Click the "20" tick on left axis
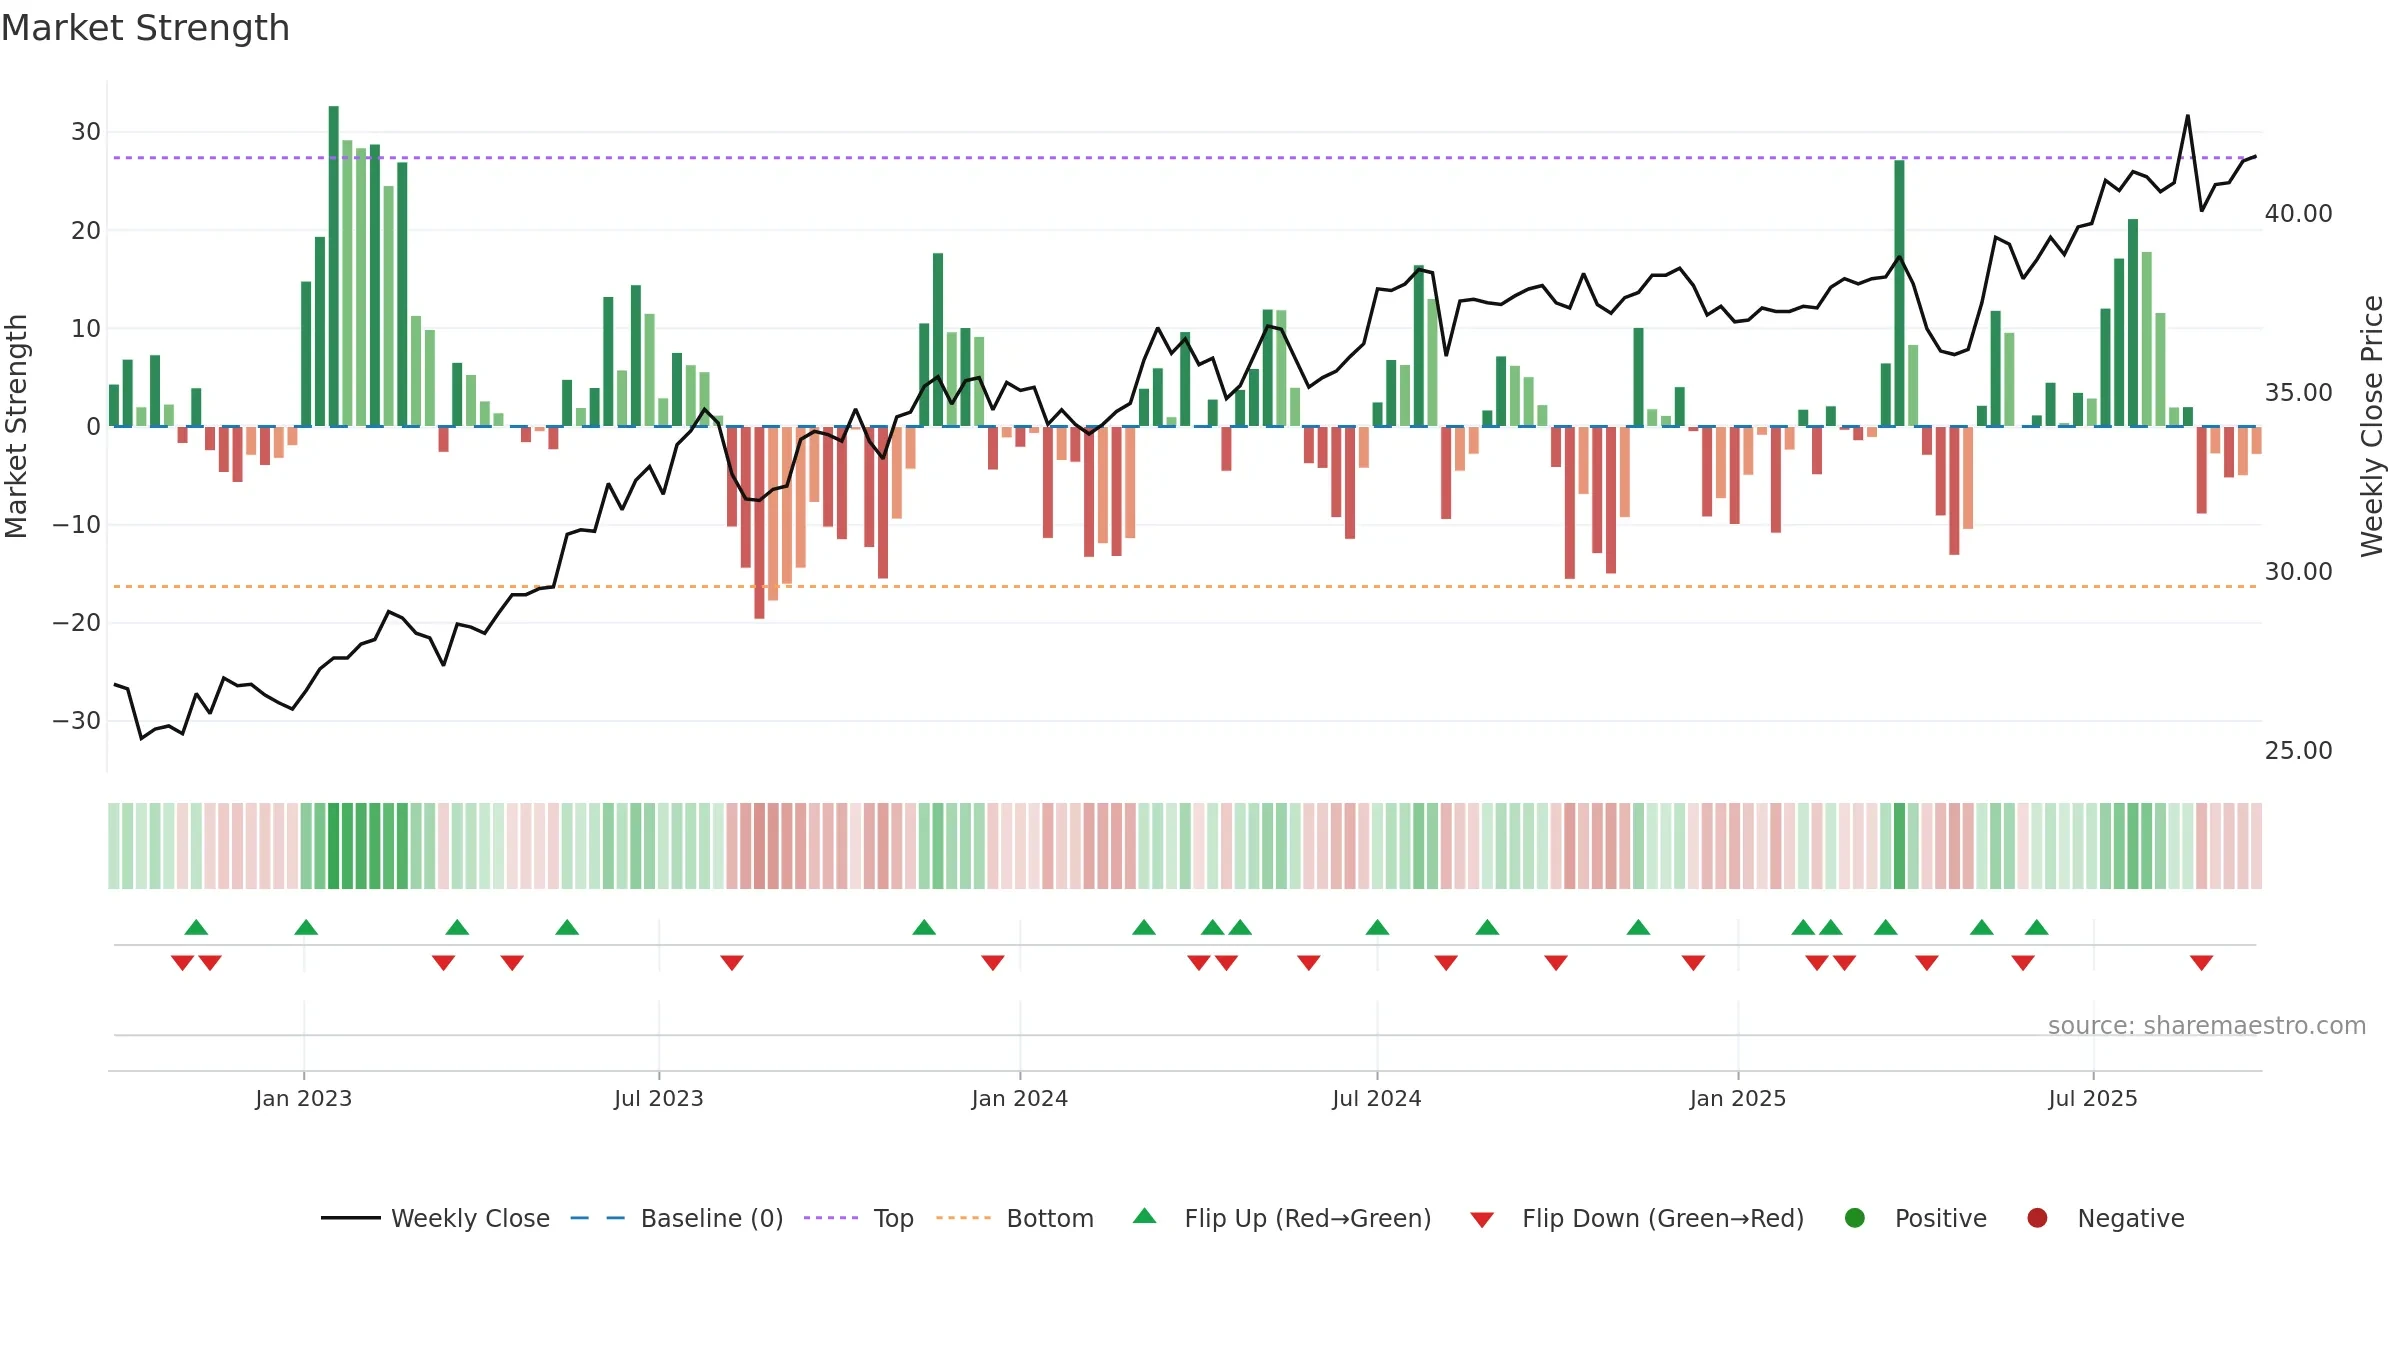The image size is (2400, 1350). tap(86, 230)
